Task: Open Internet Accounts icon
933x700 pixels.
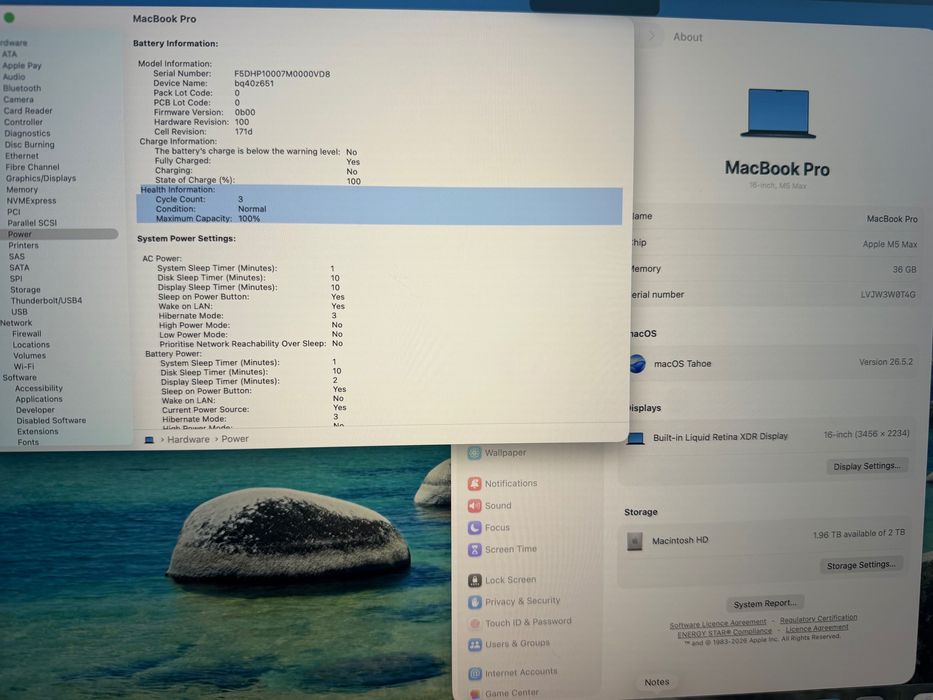Action: (x=474, y=673)
